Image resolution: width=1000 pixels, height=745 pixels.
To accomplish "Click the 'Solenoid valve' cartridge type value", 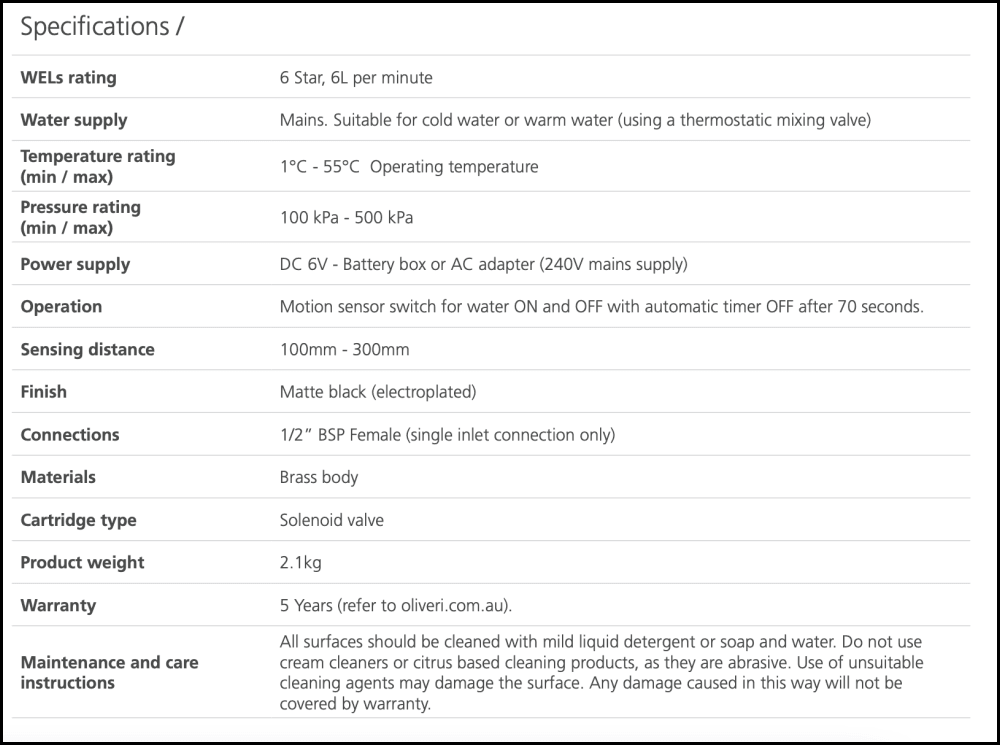I will (x=331, y=520).
